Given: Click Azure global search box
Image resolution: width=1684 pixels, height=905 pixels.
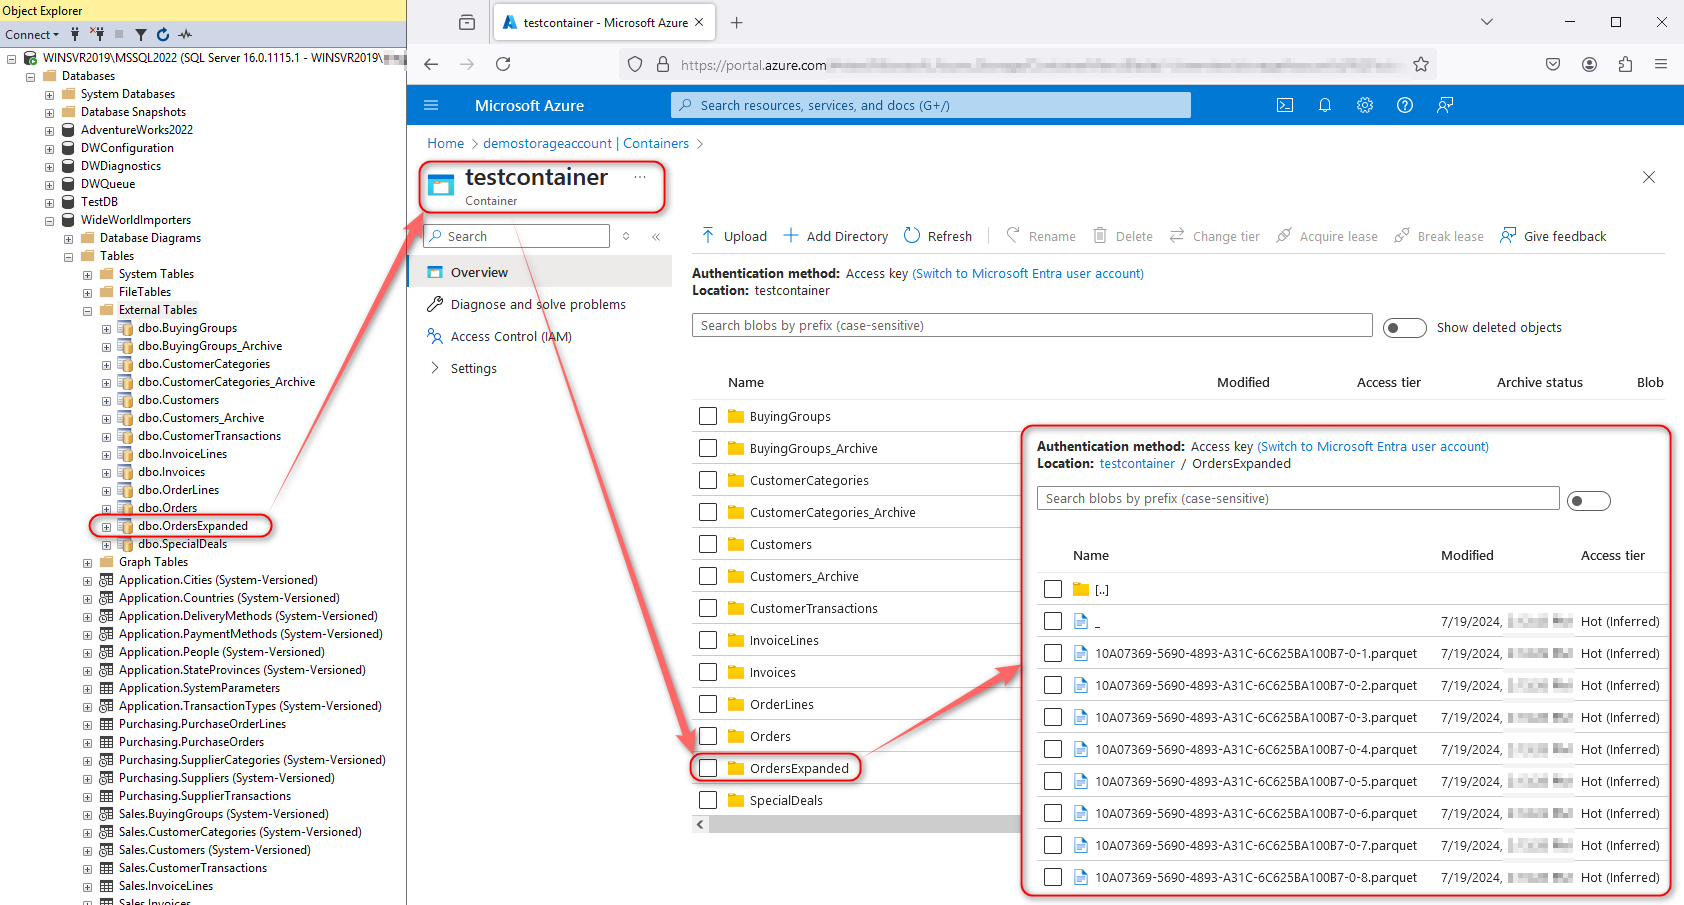Looking at the screenshot, I should (x=931, y=105).
